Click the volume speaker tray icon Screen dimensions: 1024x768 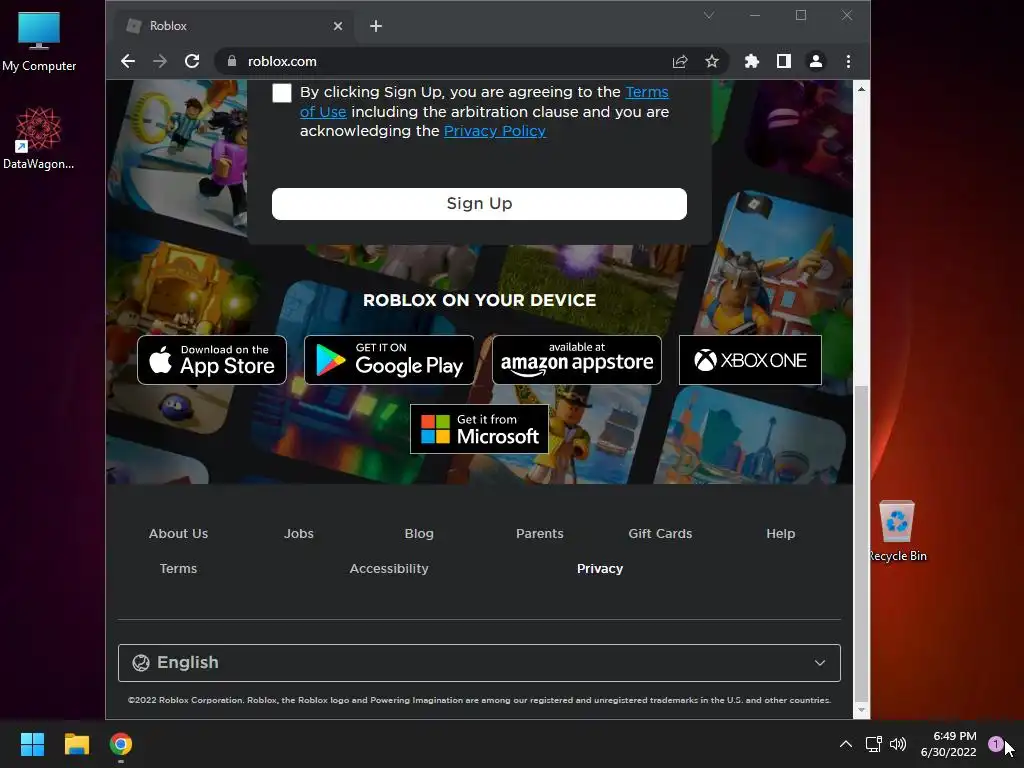898,744
